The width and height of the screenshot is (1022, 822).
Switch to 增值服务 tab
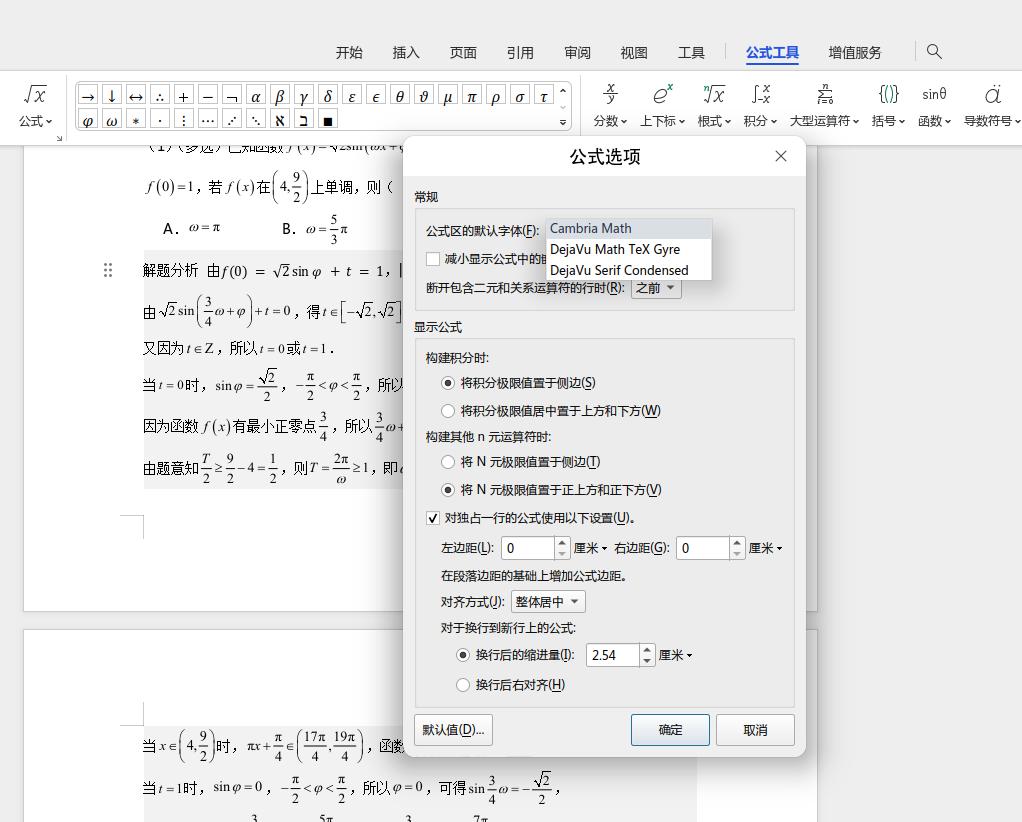(x=854, y=52)
